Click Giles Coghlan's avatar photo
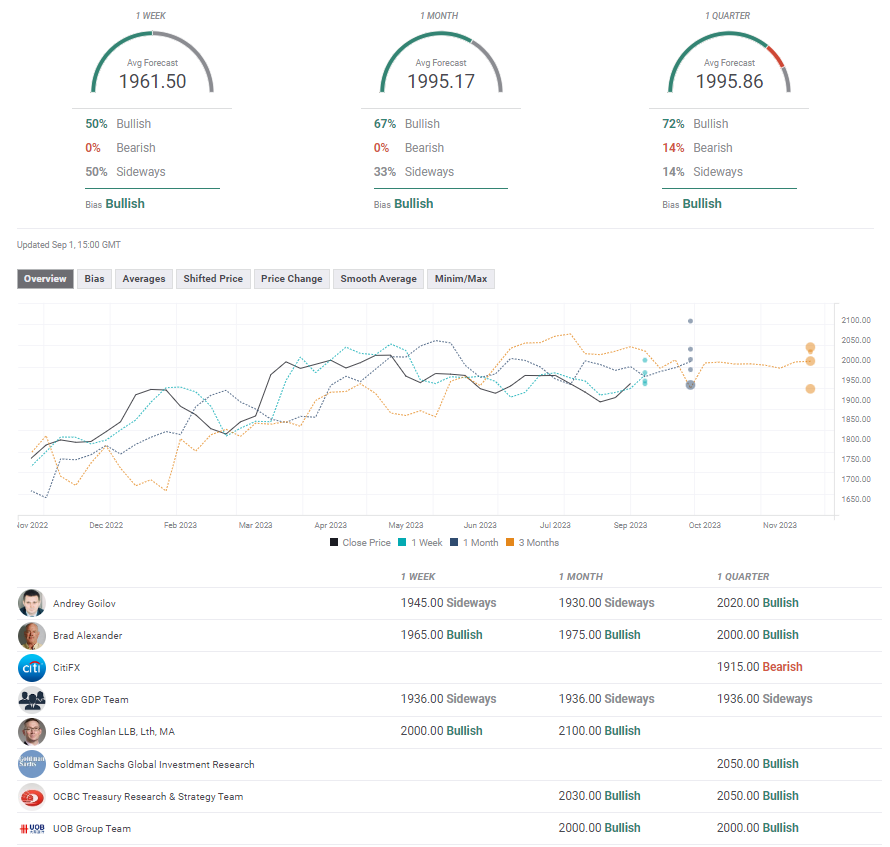890x847 pixels. point(32,731)
